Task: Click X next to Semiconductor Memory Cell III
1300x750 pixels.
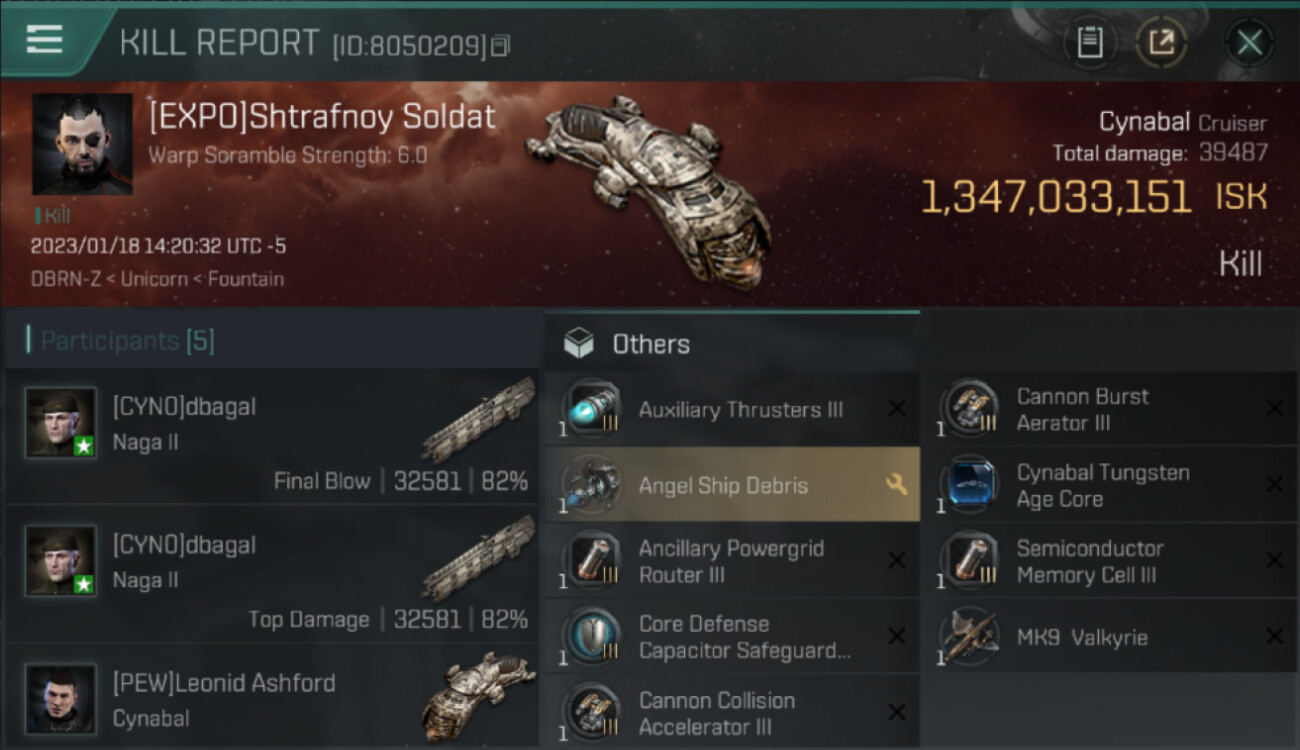Action: pos(1274,561)
